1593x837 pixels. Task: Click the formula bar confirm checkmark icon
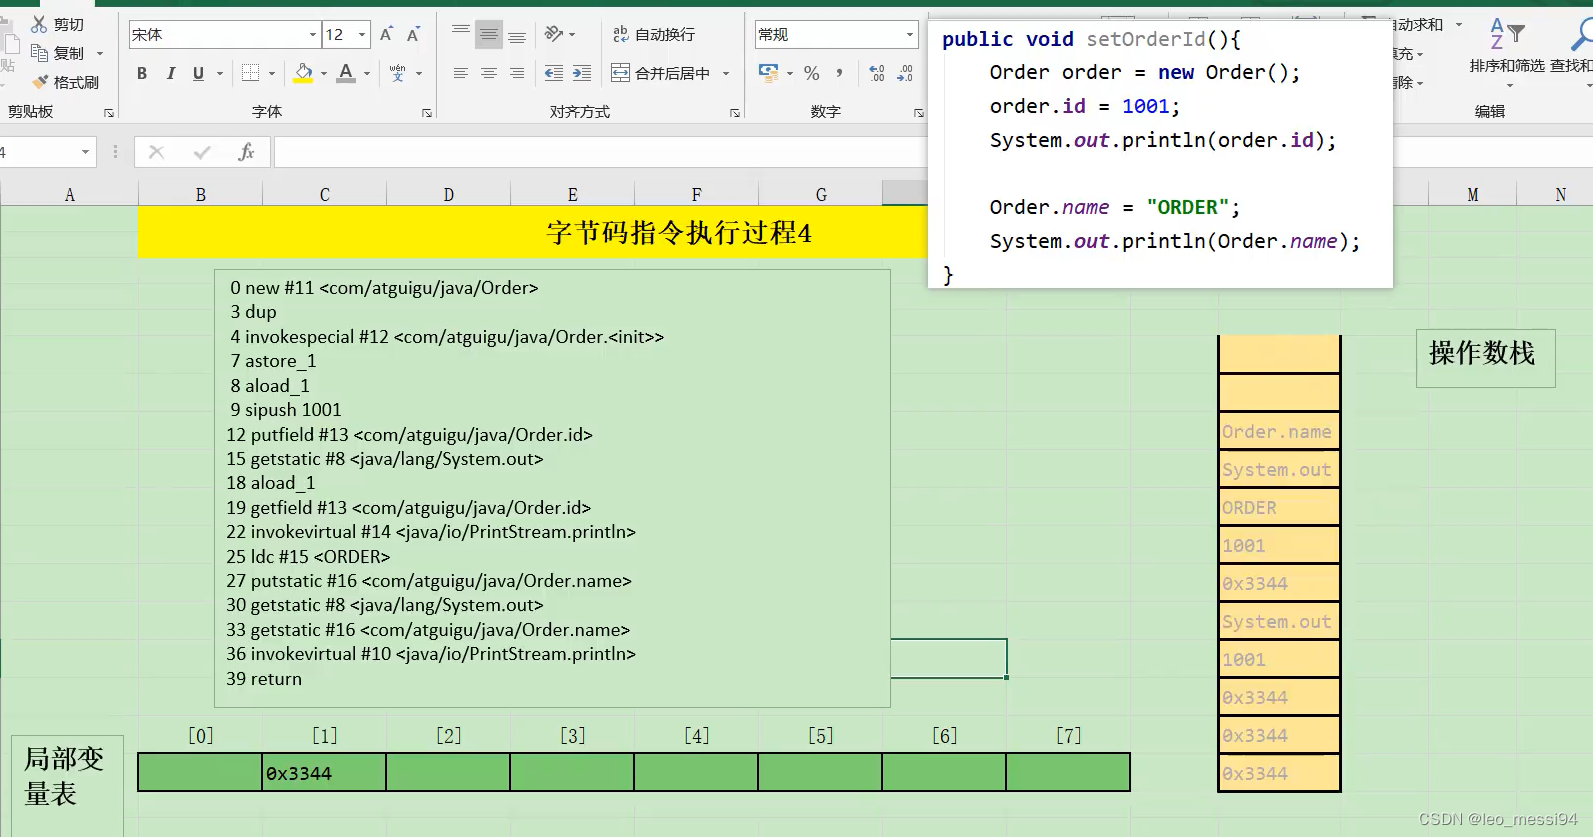pyautogui.click(x=202, y=152)
